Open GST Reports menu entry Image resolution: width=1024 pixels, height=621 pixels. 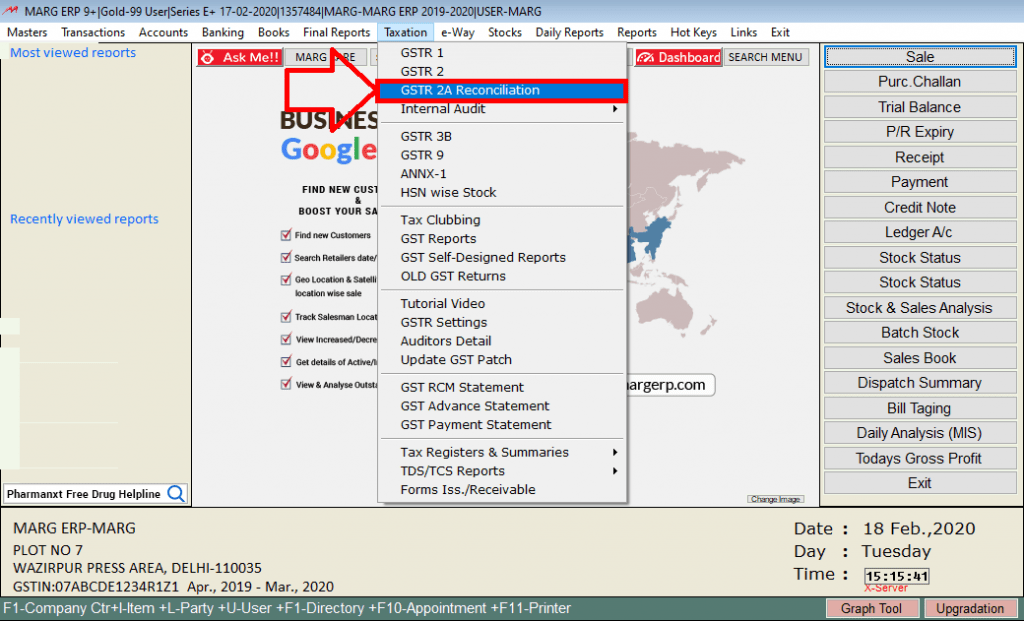point(502,238)
